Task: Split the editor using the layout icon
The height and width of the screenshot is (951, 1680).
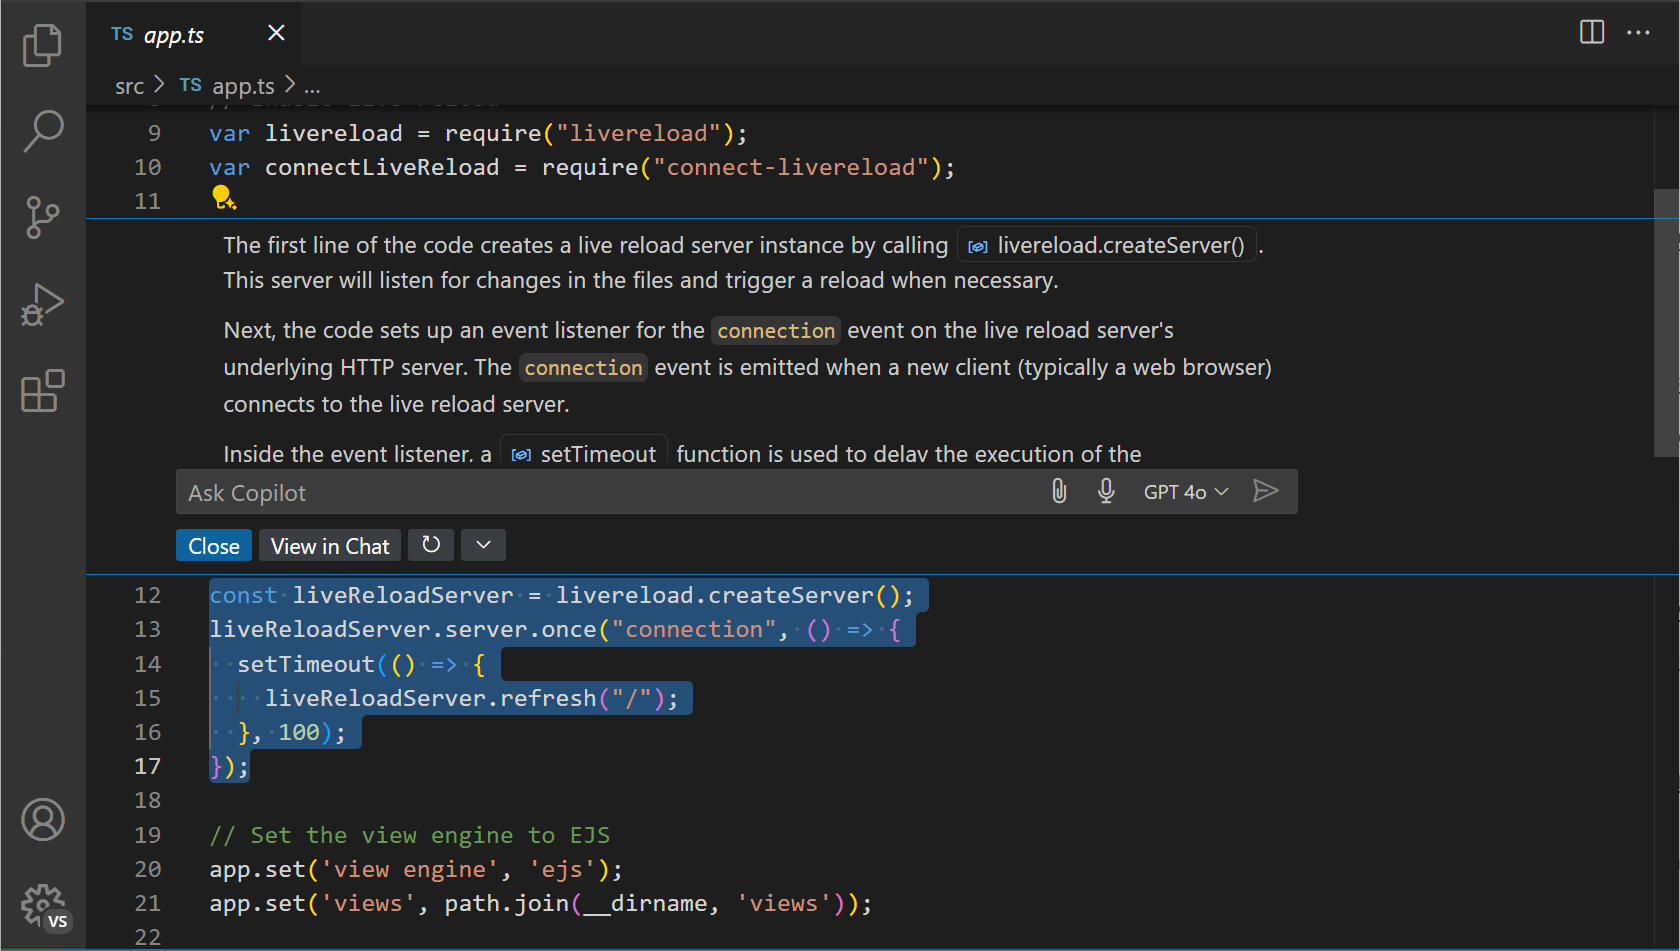Action: pos(1590,32)
